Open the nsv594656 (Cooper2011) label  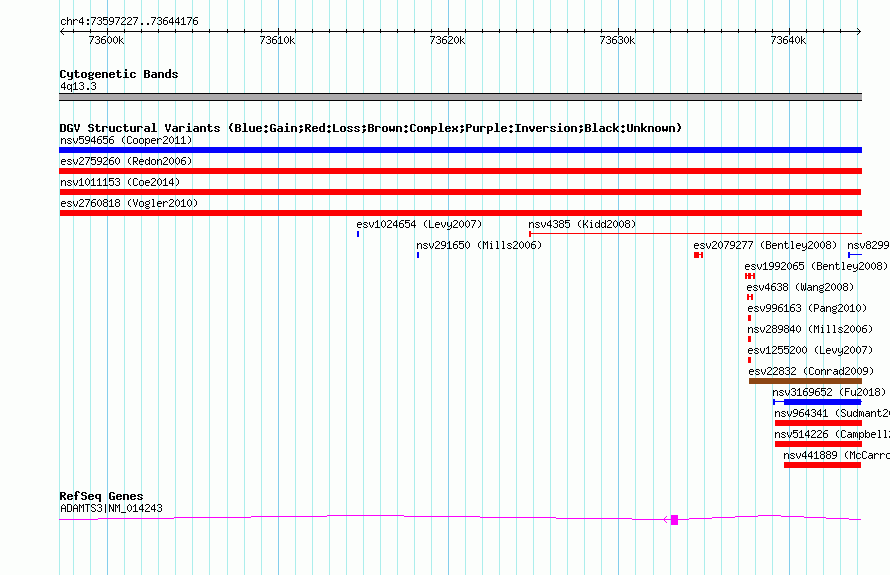[x=126, y=140]
